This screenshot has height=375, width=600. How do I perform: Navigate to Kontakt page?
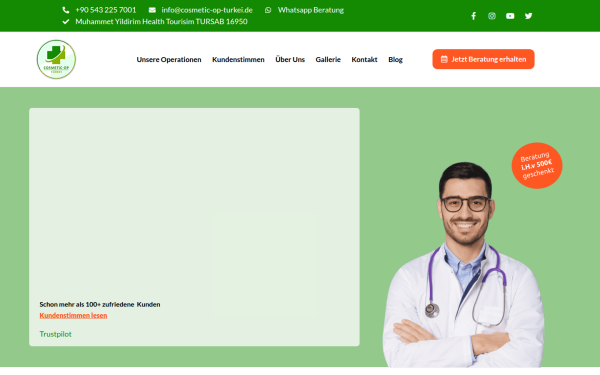coord(364,59)
